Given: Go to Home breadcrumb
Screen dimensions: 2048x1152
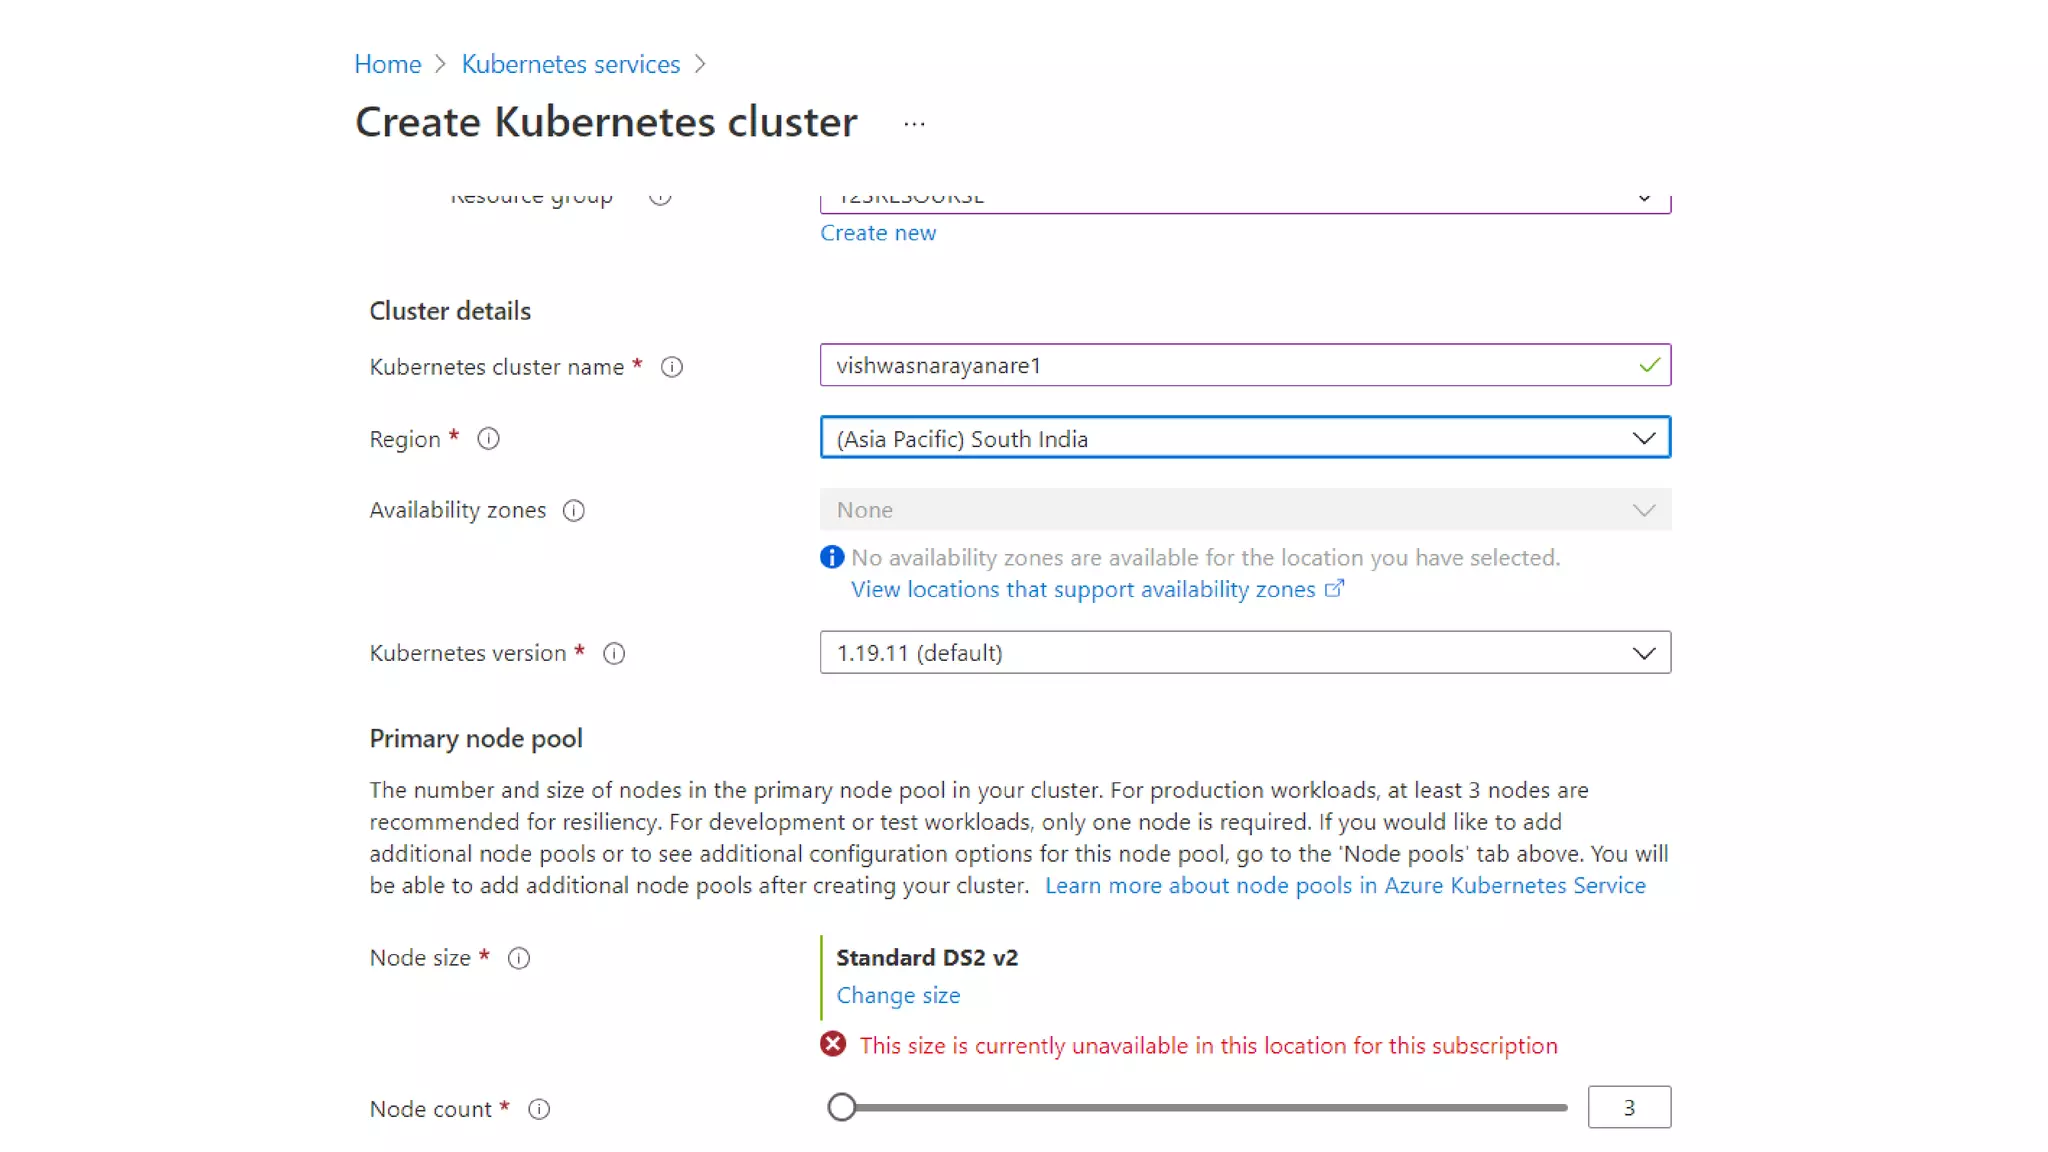Looking at the screenshot, I should (x=388, y=64).
